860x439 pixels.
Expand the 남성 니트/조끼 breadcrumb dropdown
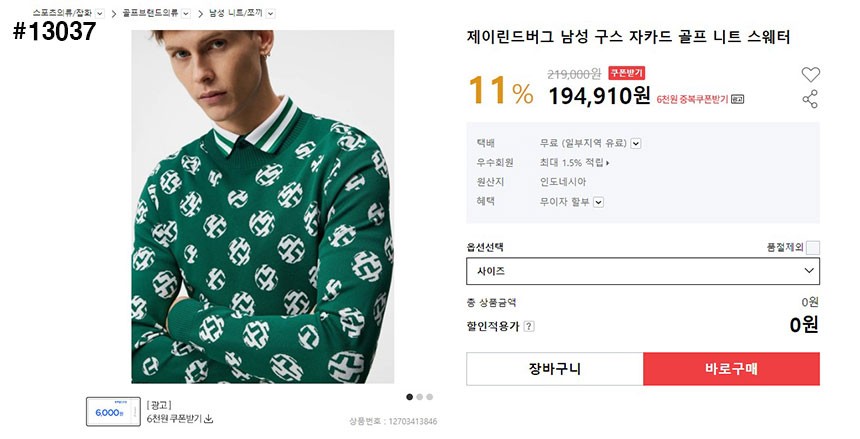click(x=271, y=13)
